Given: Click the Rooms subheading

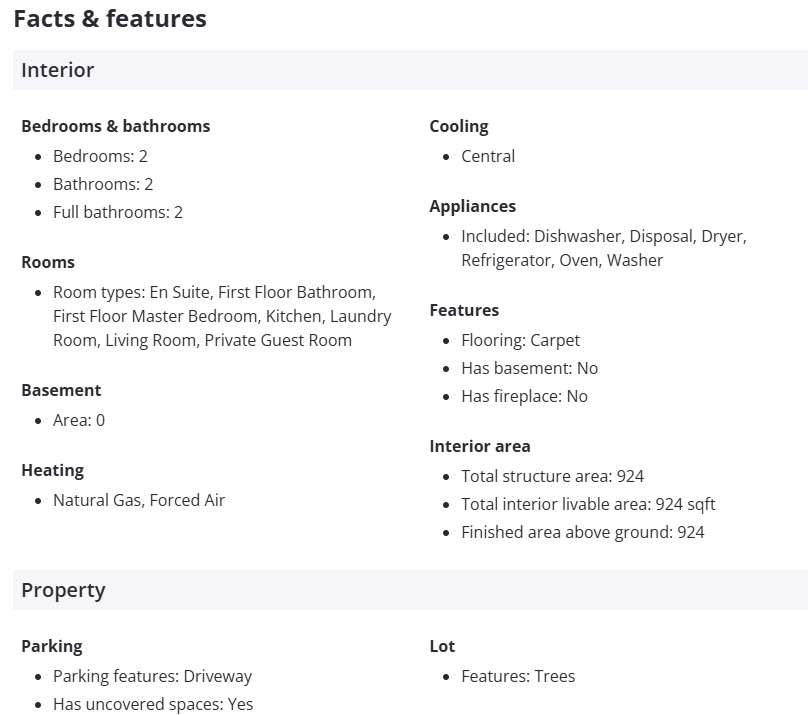Looking at the screenshot, I should [48, 262].
